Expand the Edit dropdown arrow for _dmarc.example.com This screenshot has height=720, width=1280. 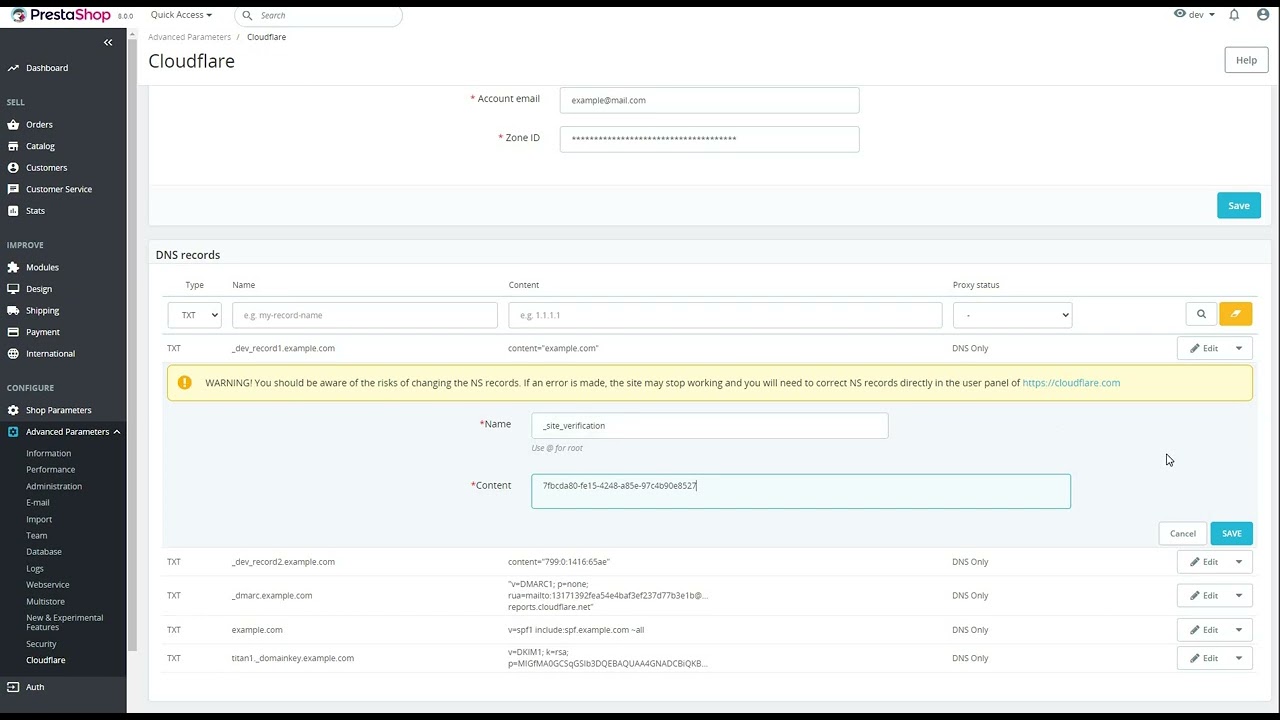pyautogui.click(x=1239, y=596)
